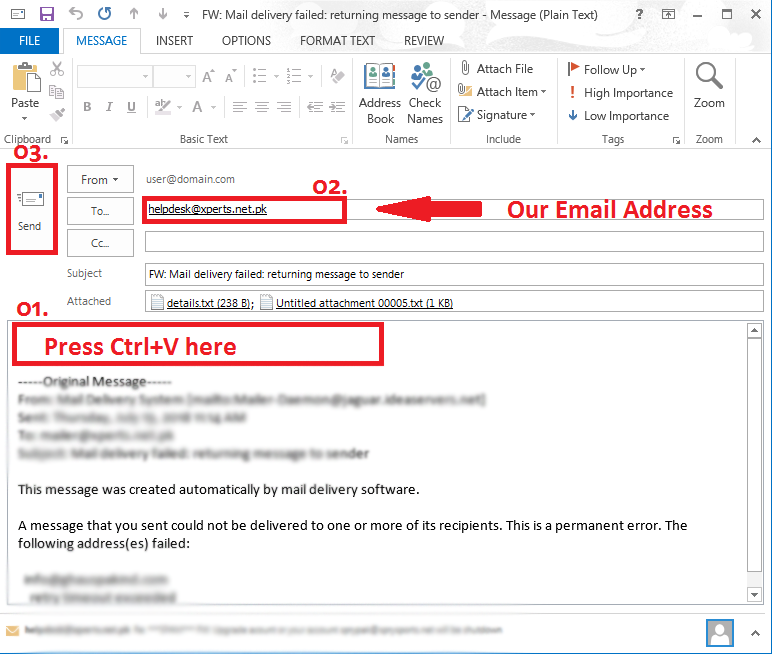Viewport: 772px width, 654px height.
Task: Click the To... recipients button
Action: 100,211
